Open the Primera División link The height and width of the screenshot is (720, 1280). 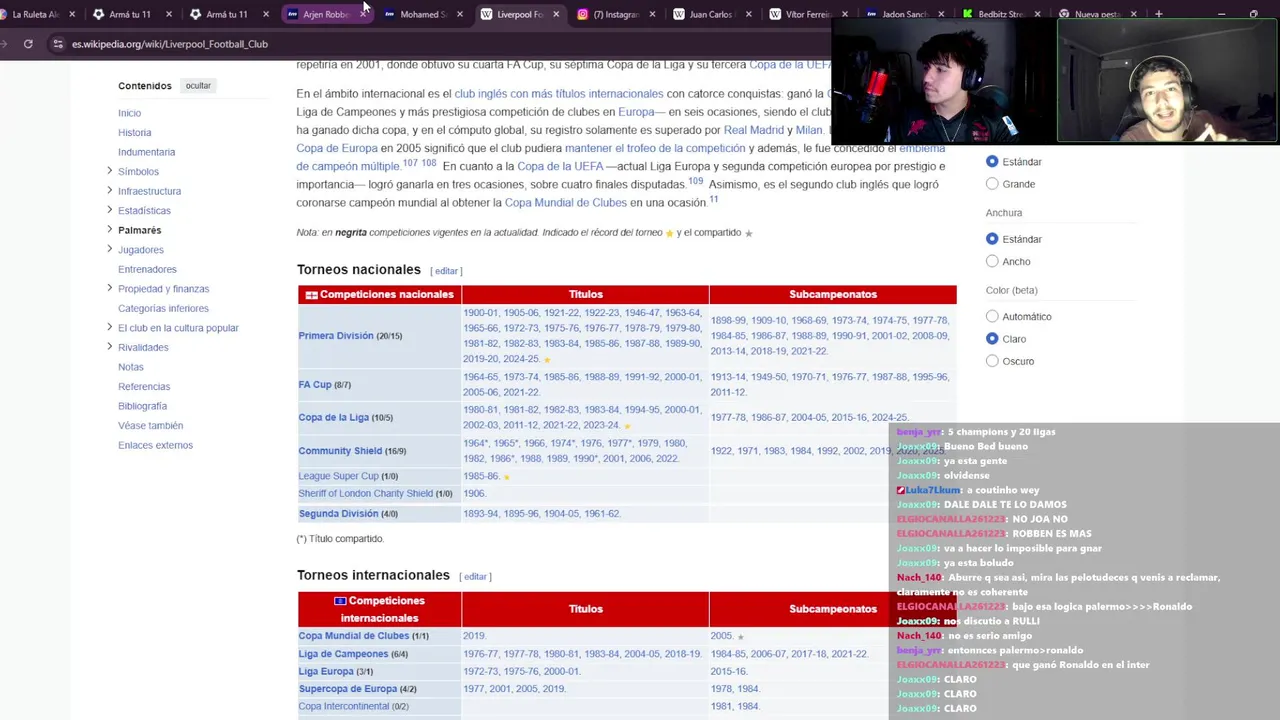[x=336, y=336]
